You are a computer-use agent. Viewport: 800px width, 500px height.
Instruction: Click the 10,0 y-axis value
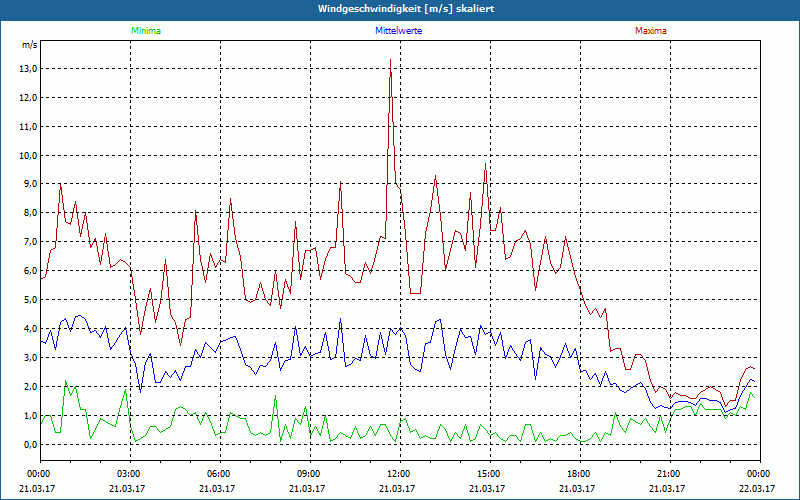tap(29, 156)
